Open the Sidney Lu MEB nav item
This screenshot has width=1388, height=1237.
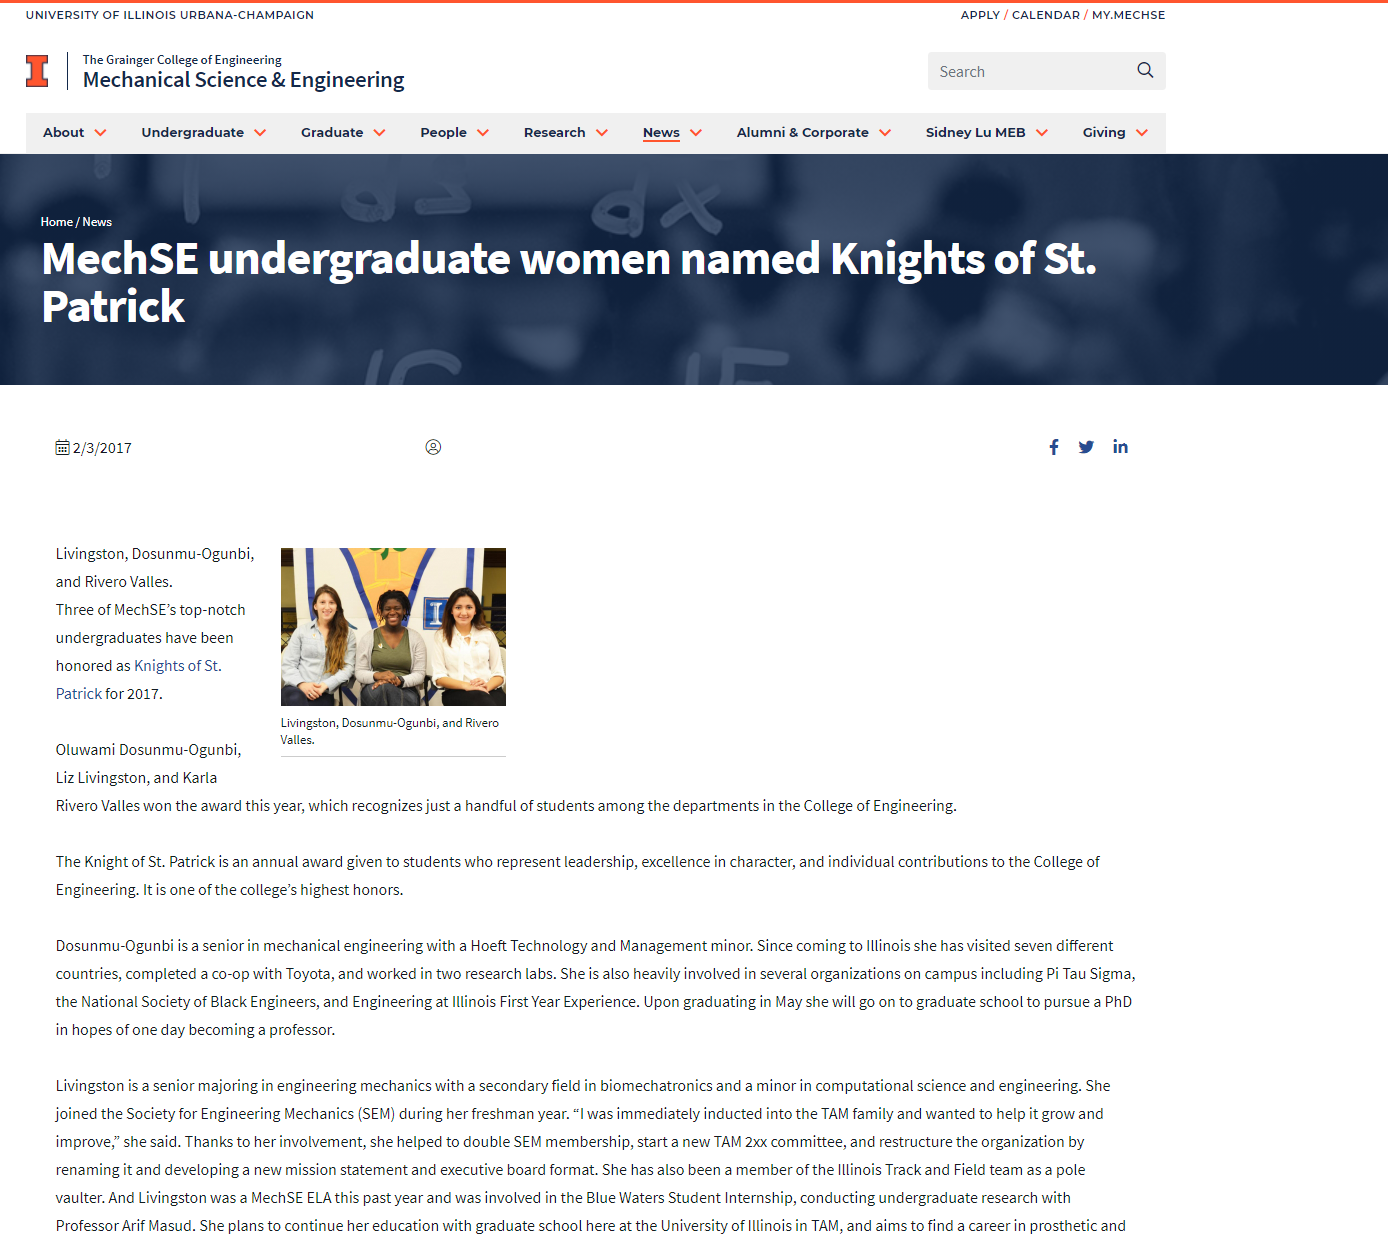975,132
